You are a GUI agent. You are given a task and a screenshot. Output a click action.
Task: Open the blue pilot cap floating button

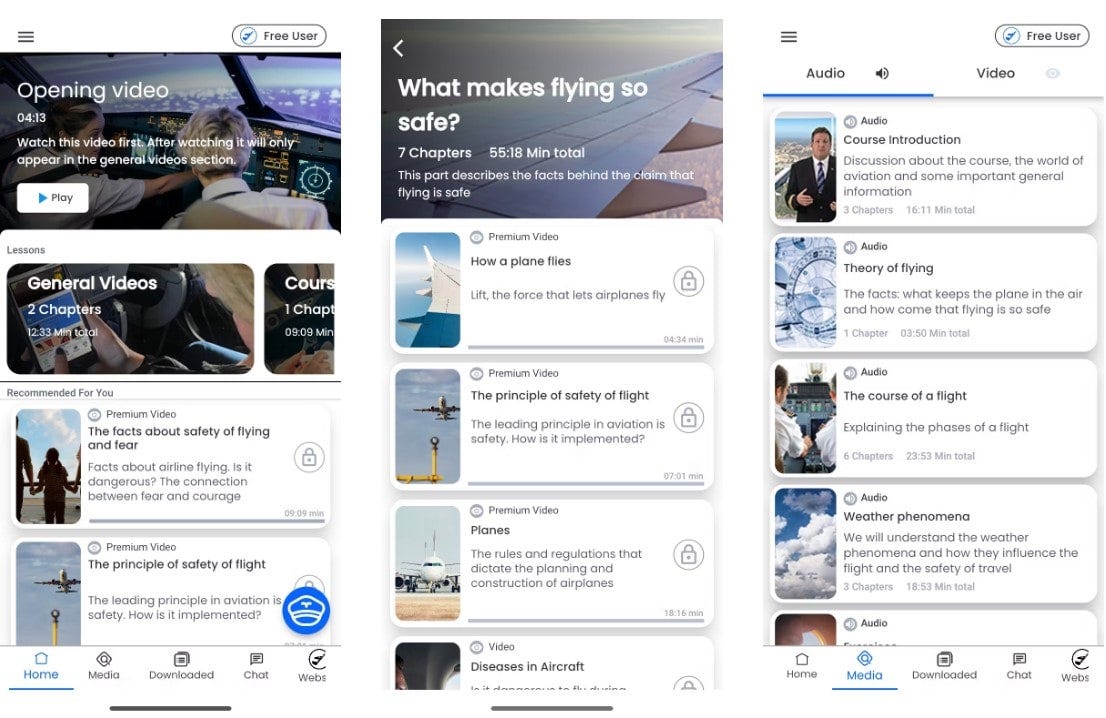point(306,611)
